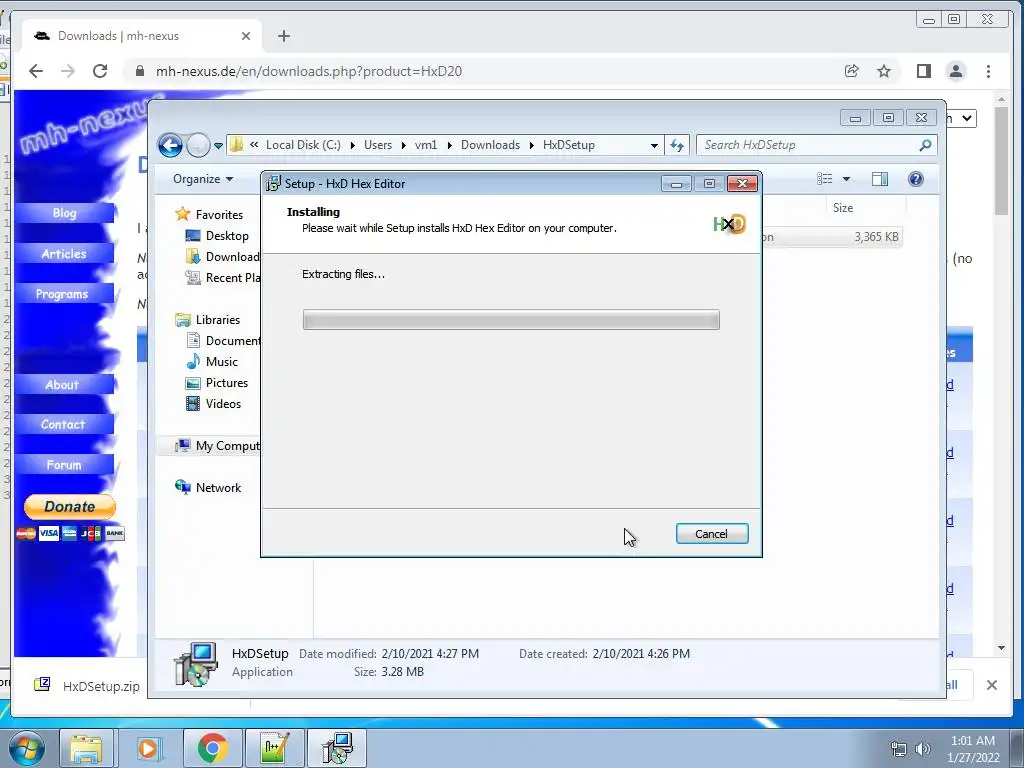Select My Computer in navigation pane
1024x768 pixels.
pos(217,445)
